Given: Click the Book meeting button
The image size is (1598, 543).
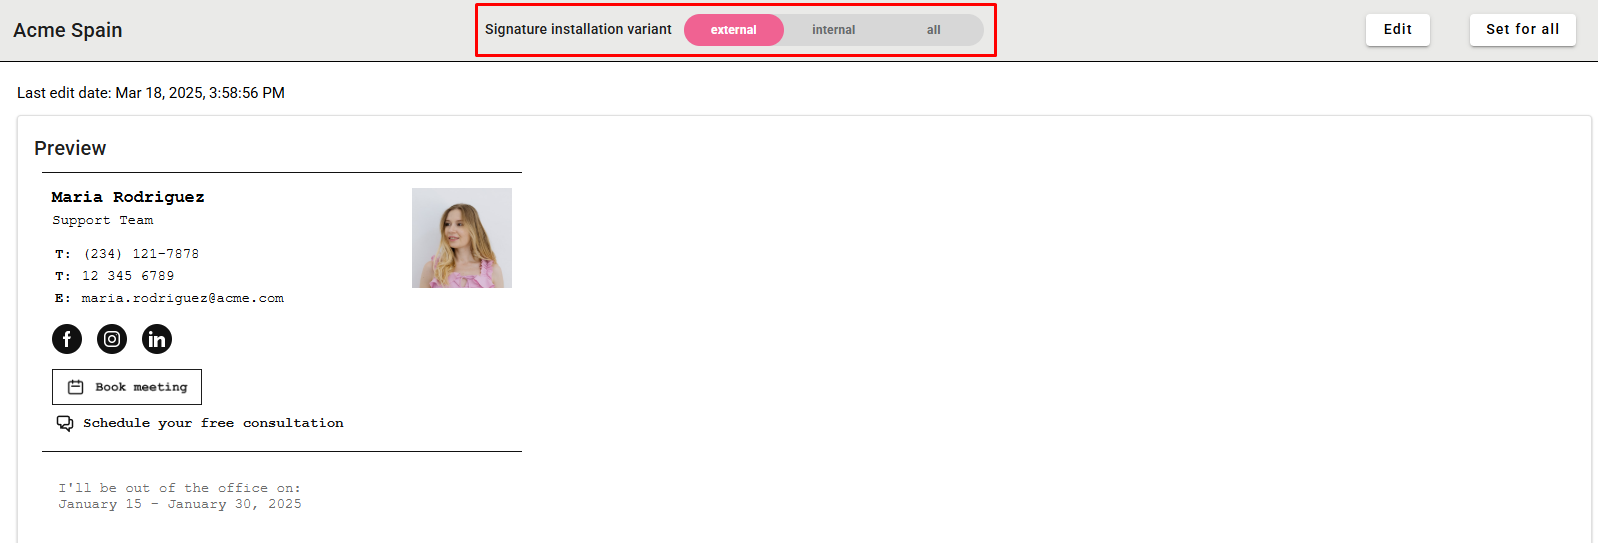Looking at the screenshot, I should point(127,387).
